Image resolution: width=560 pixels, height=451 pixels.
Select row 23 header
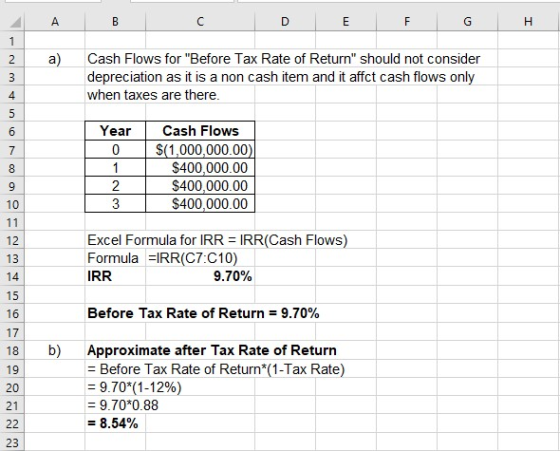click(x=12, y=442)
